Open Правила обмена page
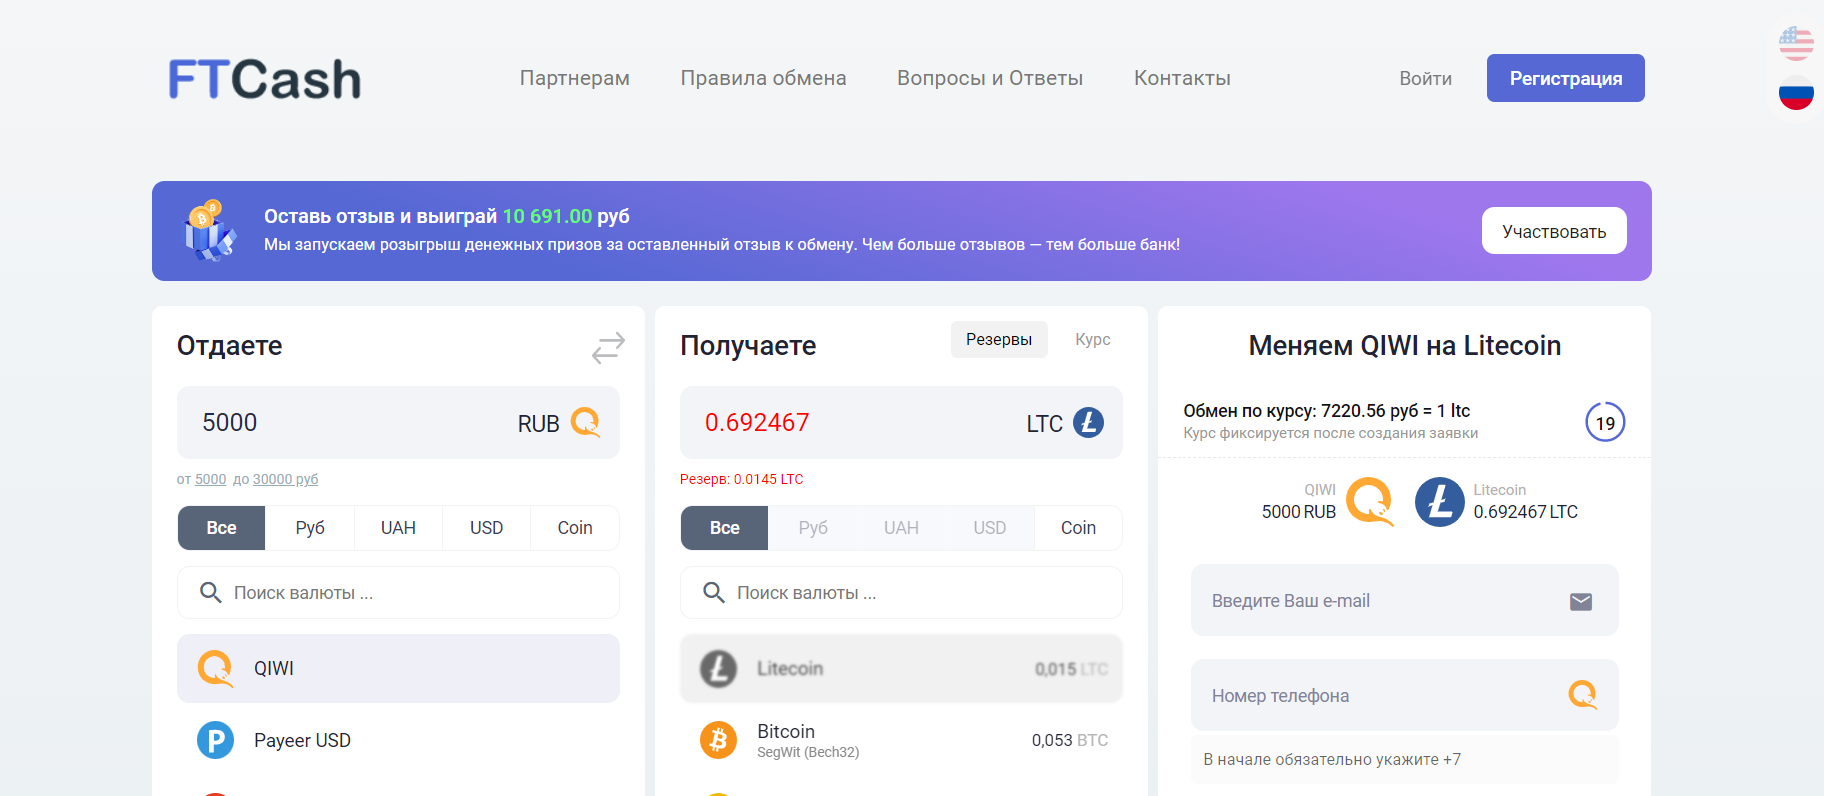This screenshot has width=1824, height=796. pos(763,78)
